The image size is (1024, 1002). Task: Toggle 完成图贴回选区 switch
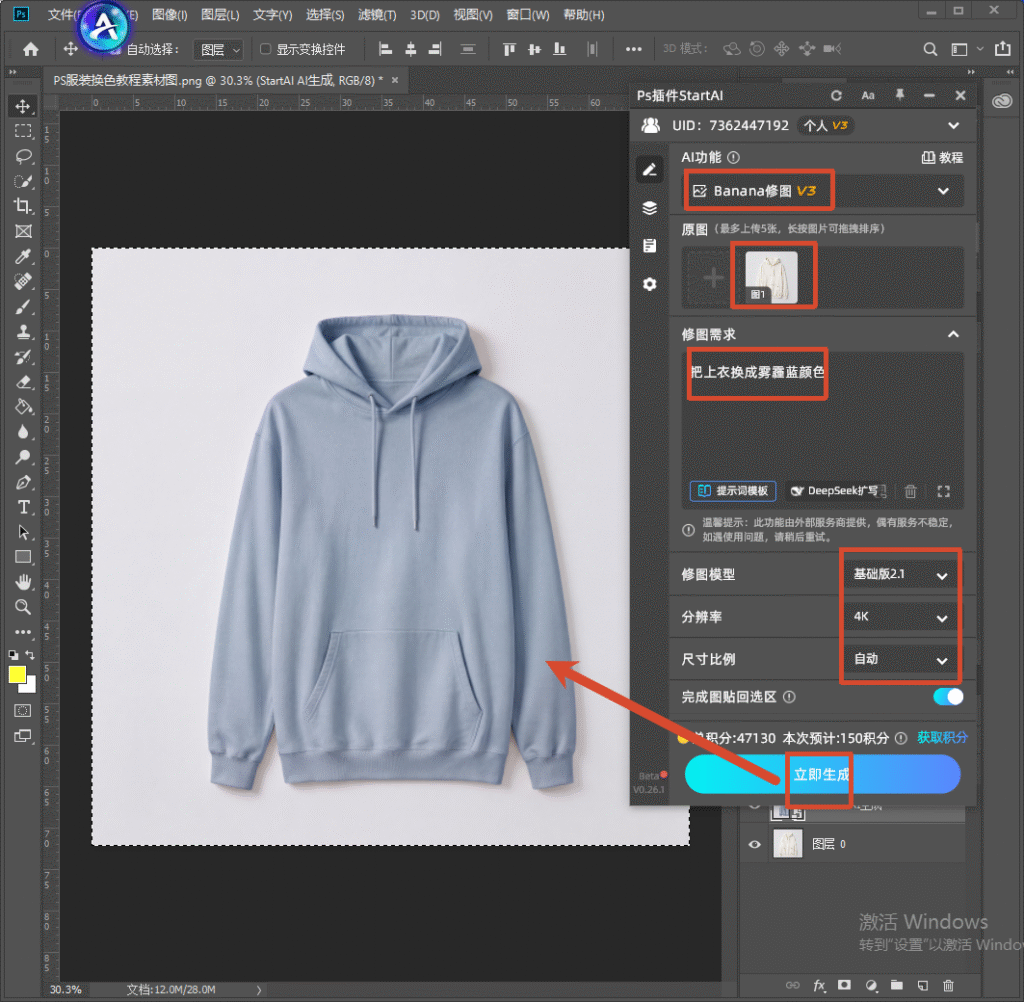click(x=948, y=696)
